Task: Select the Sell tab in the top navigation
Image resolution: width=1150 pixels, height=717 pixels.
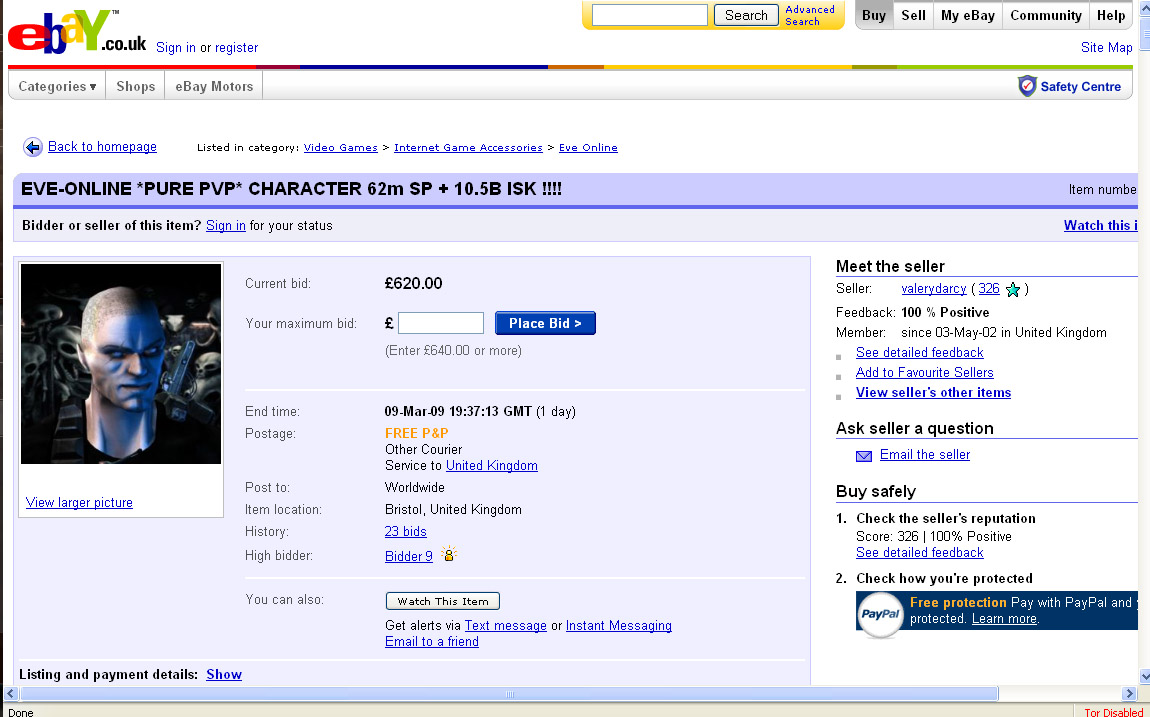Action: (x=913, y=15)
